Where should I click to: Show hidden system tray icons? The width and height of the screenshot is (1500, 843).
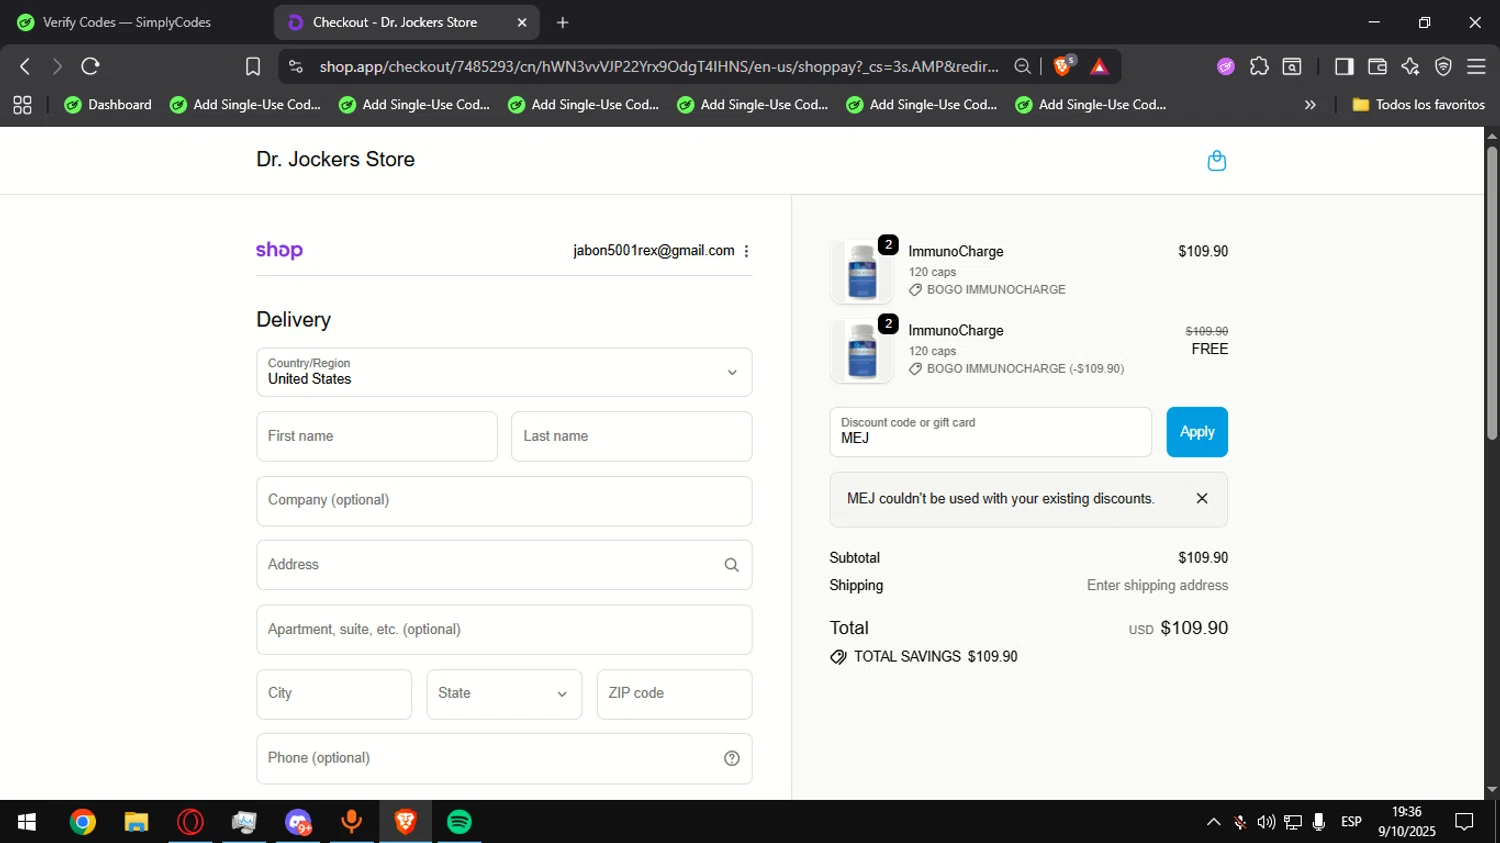[x=1213, y=822]
